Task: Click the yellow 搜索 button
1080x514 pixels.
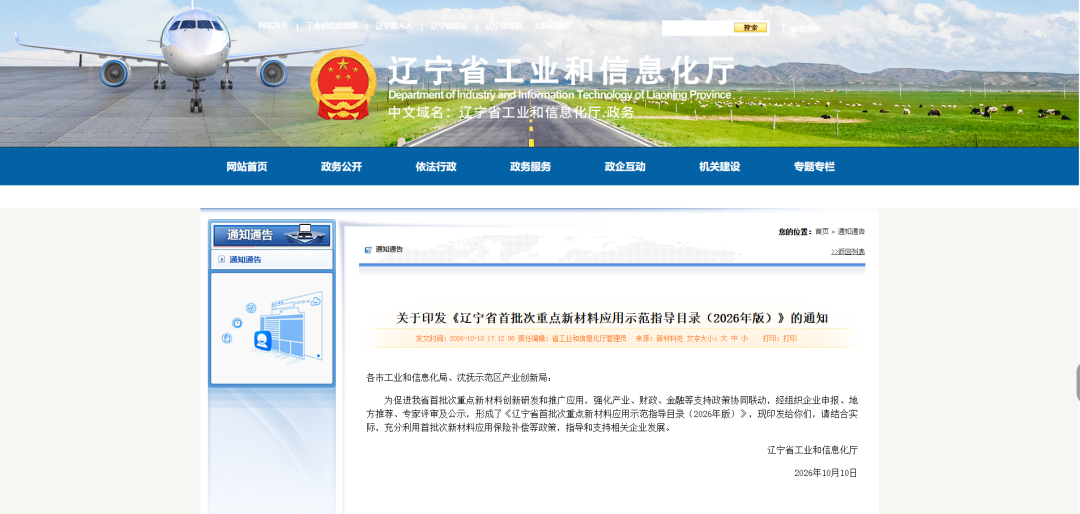Action: pos(750,28)
